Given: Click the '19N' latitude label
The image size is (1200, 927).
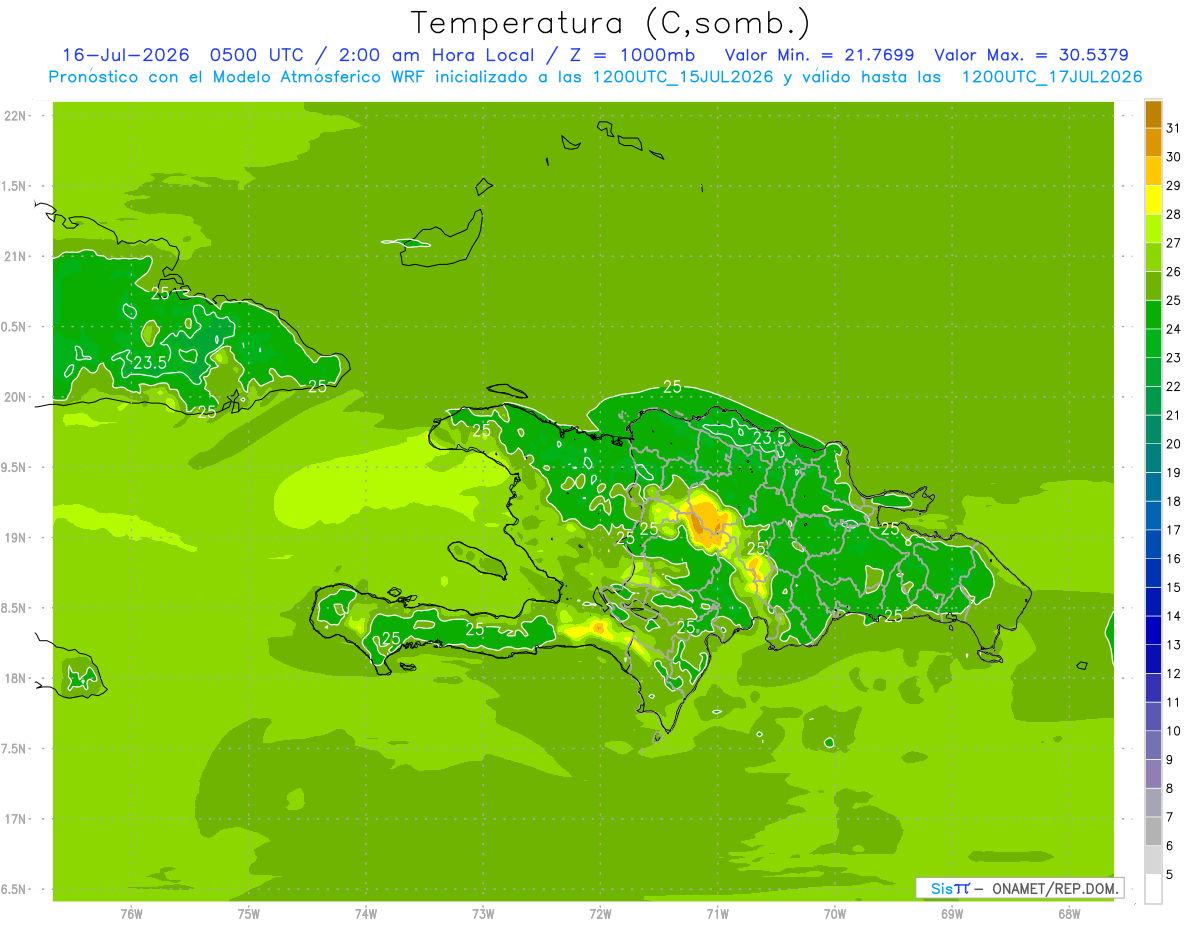Looking at the screenshot, I should 16,538.
